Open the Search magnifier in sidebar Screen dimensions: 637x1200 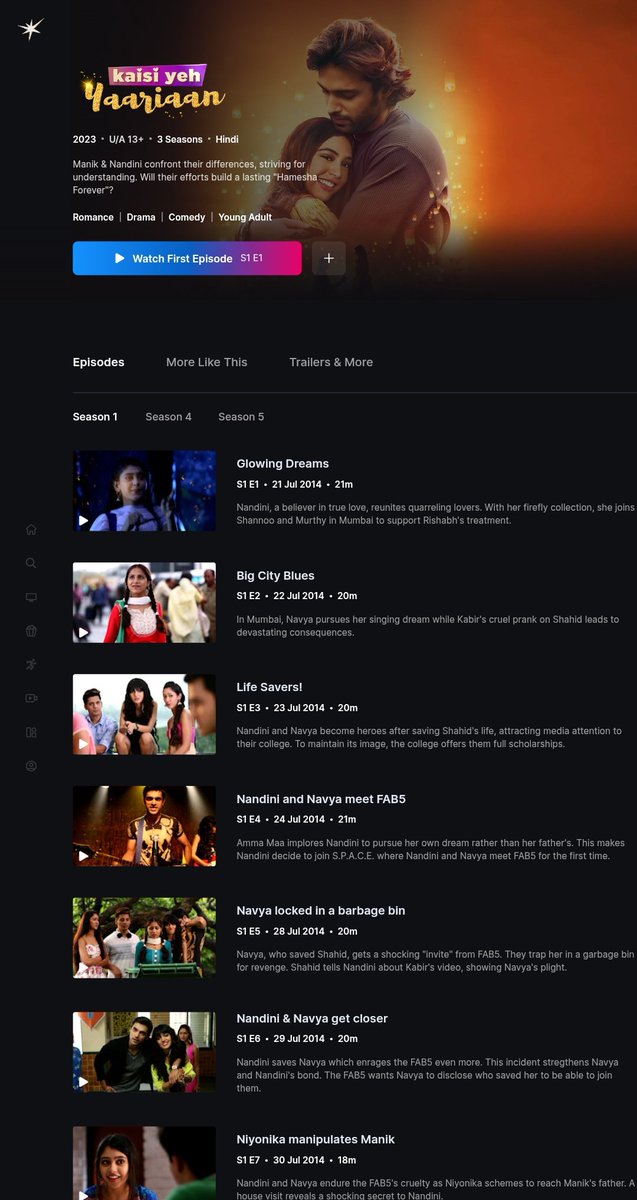click(31, 563)
